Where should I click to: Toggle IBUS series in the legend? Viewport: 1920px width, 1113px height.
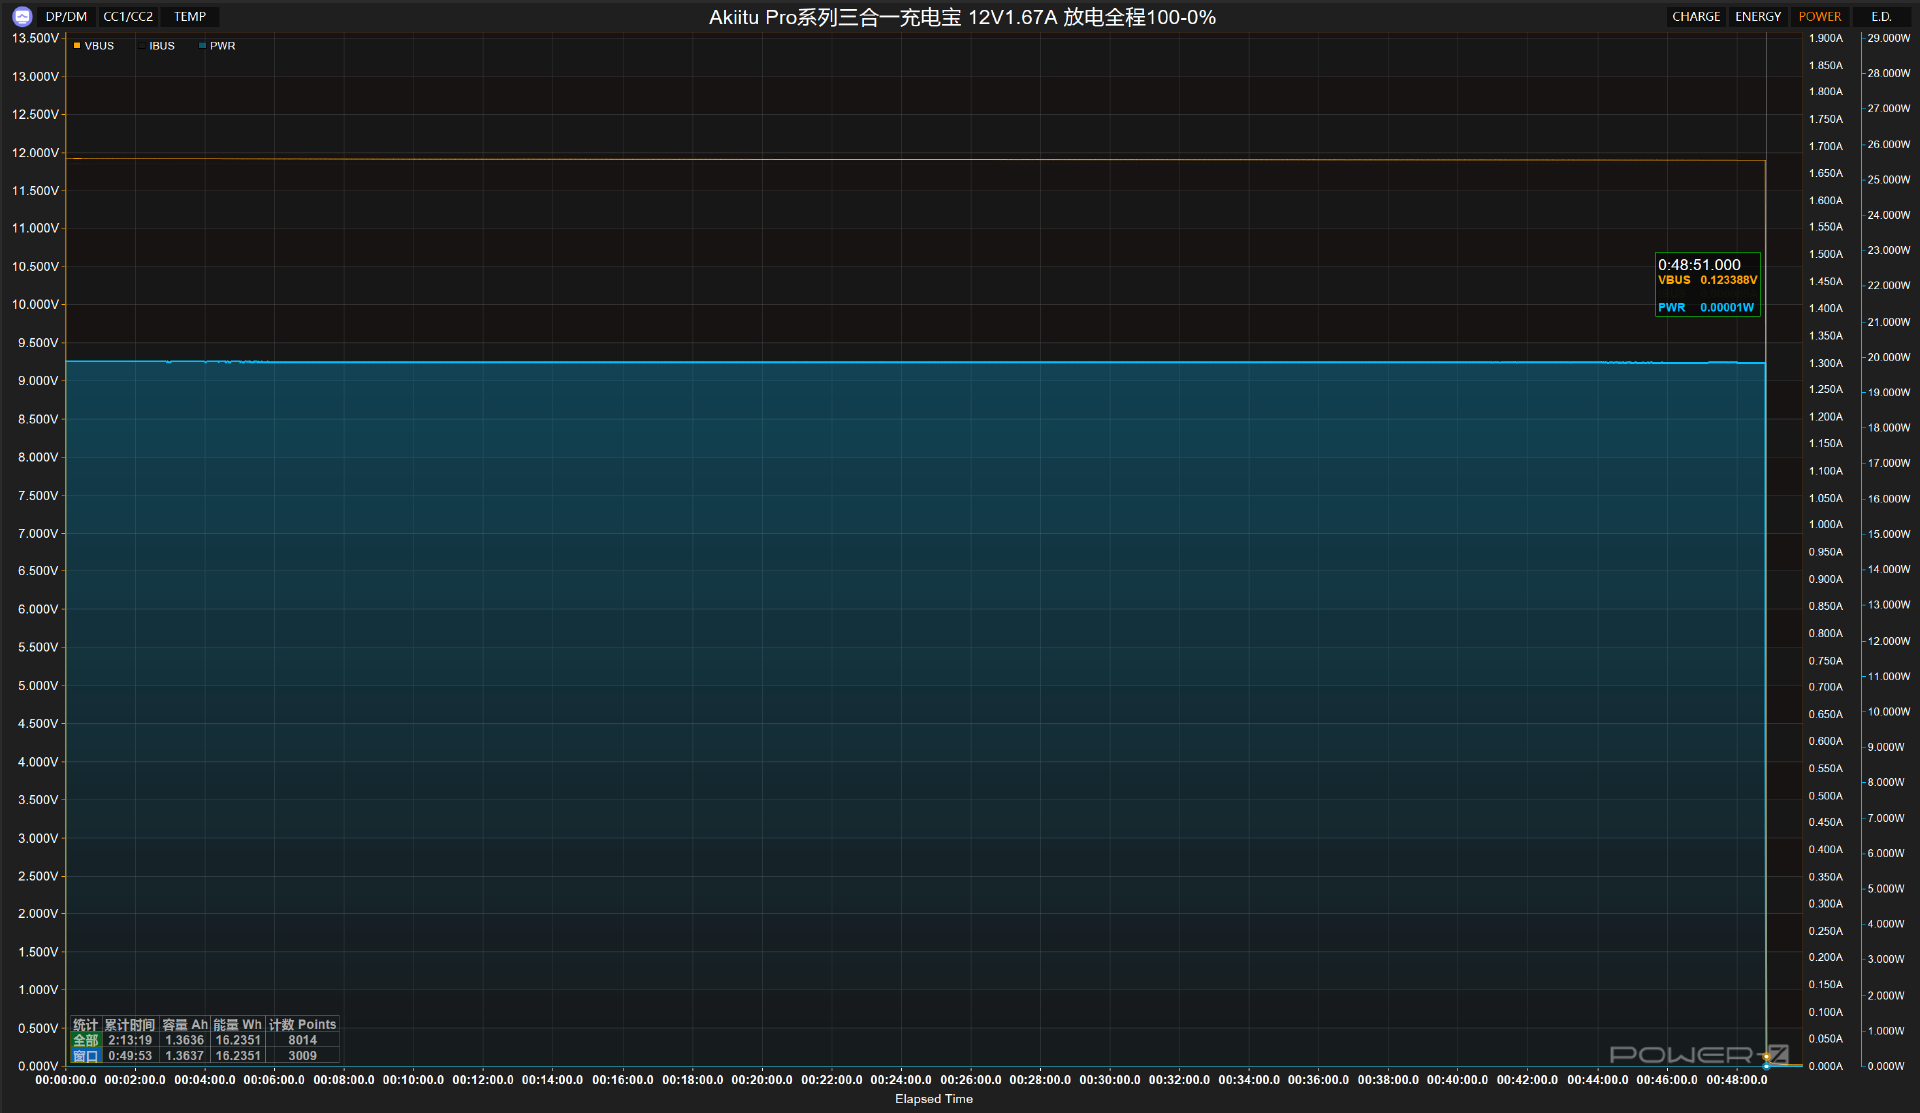[x=157, y=46]
